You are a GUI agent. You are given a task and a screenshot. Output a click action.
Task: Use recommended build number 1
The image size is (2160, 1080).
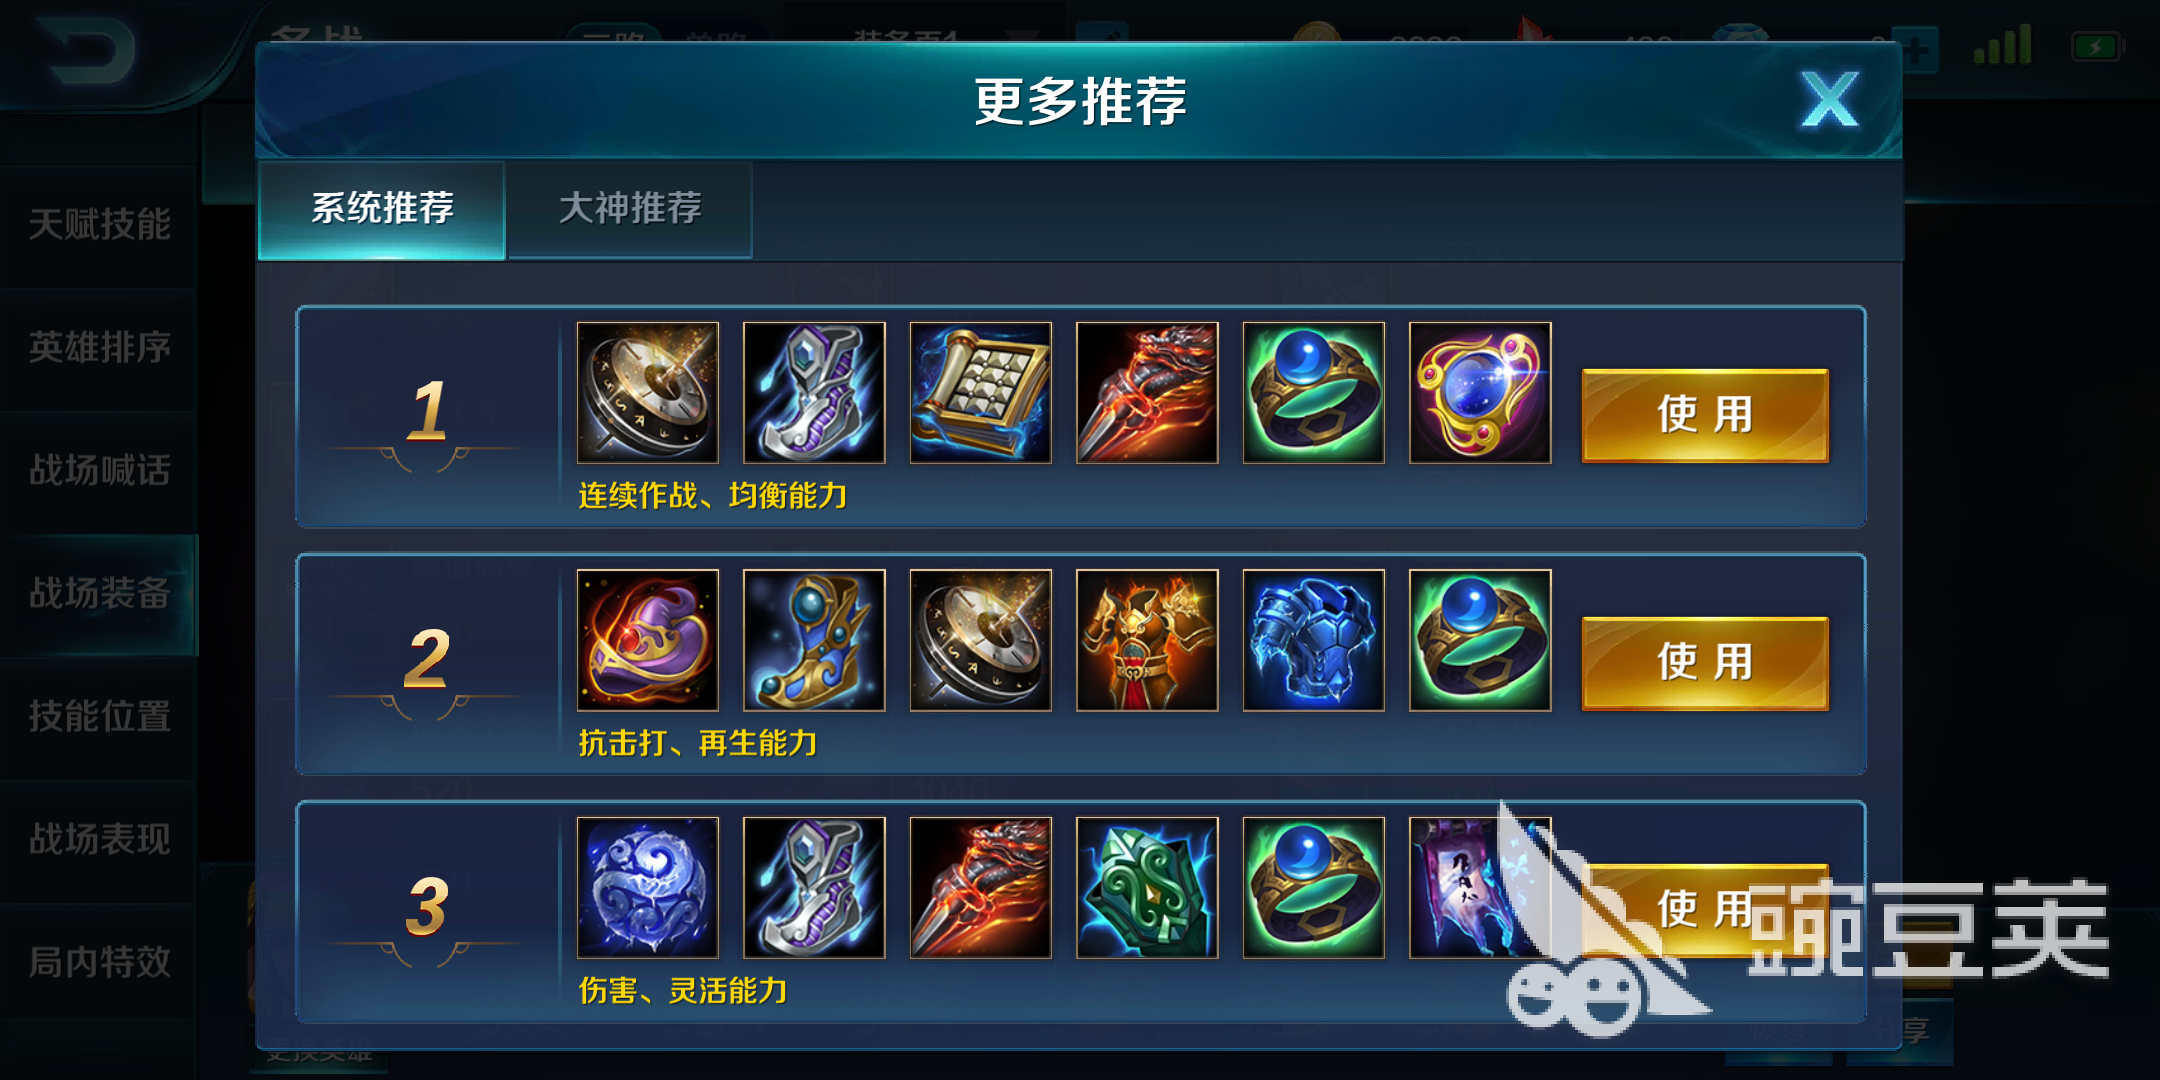(1705, 415)
